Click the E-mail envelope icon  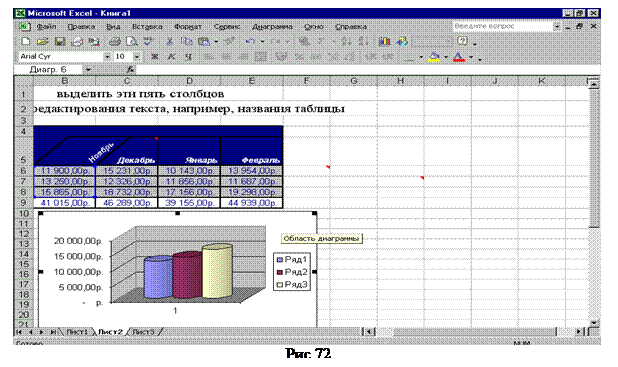tap(77, 41)
